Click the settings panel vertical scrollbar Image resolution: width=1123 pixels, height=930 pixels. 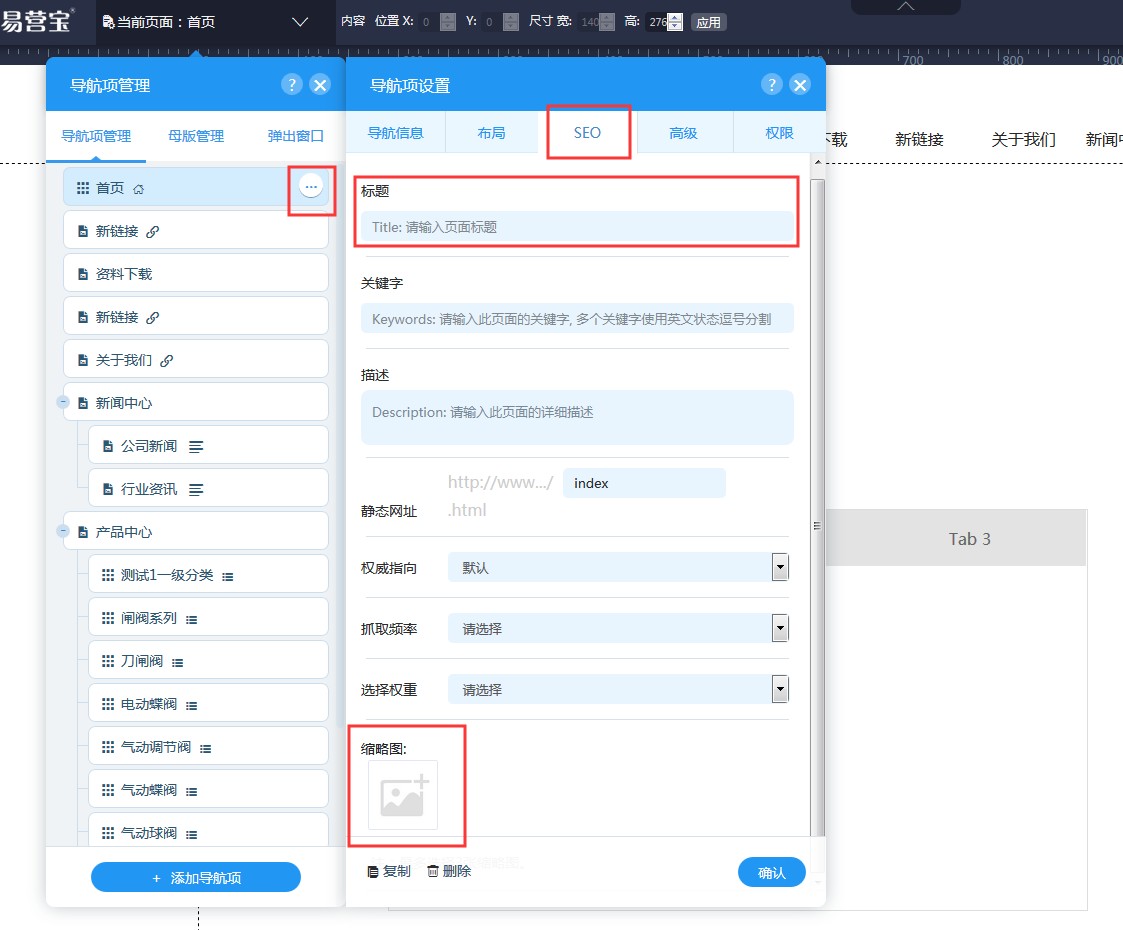[817, 508]
